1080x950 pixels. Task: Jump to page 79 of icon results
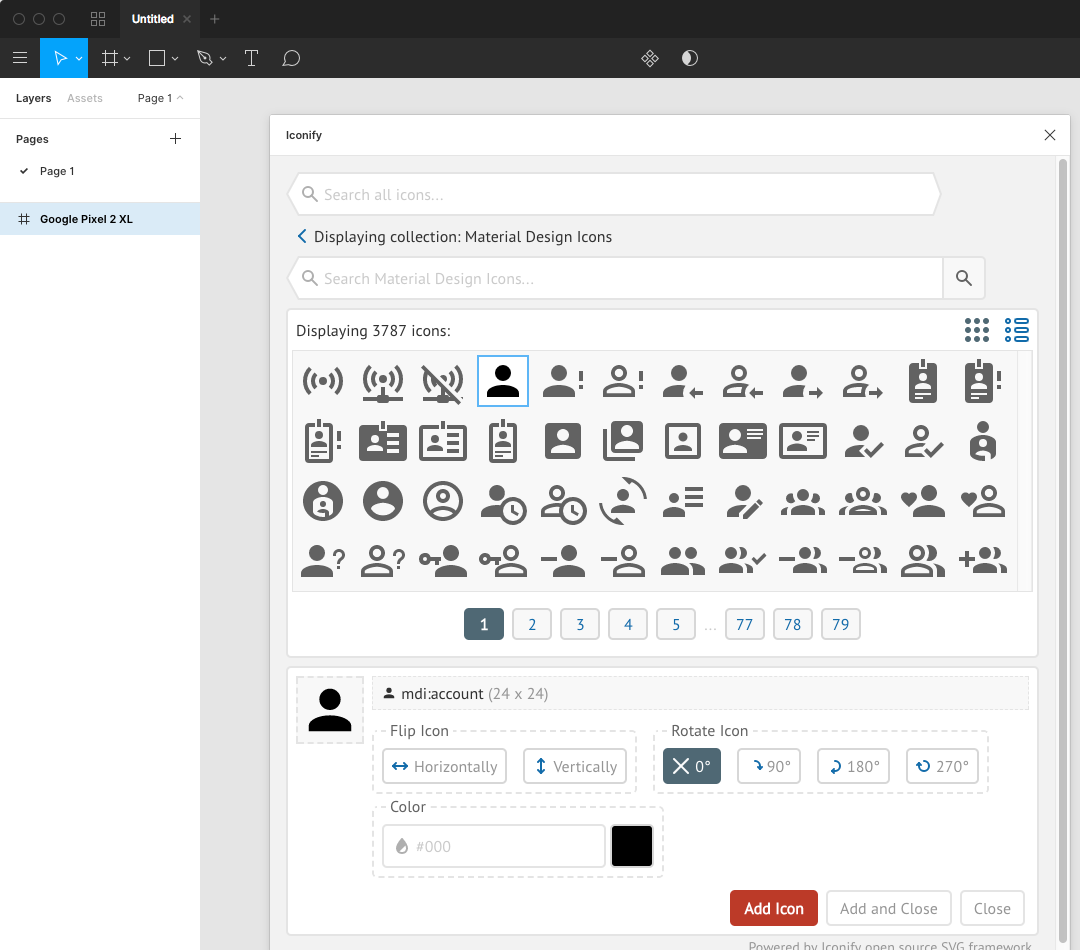point(841,624)
